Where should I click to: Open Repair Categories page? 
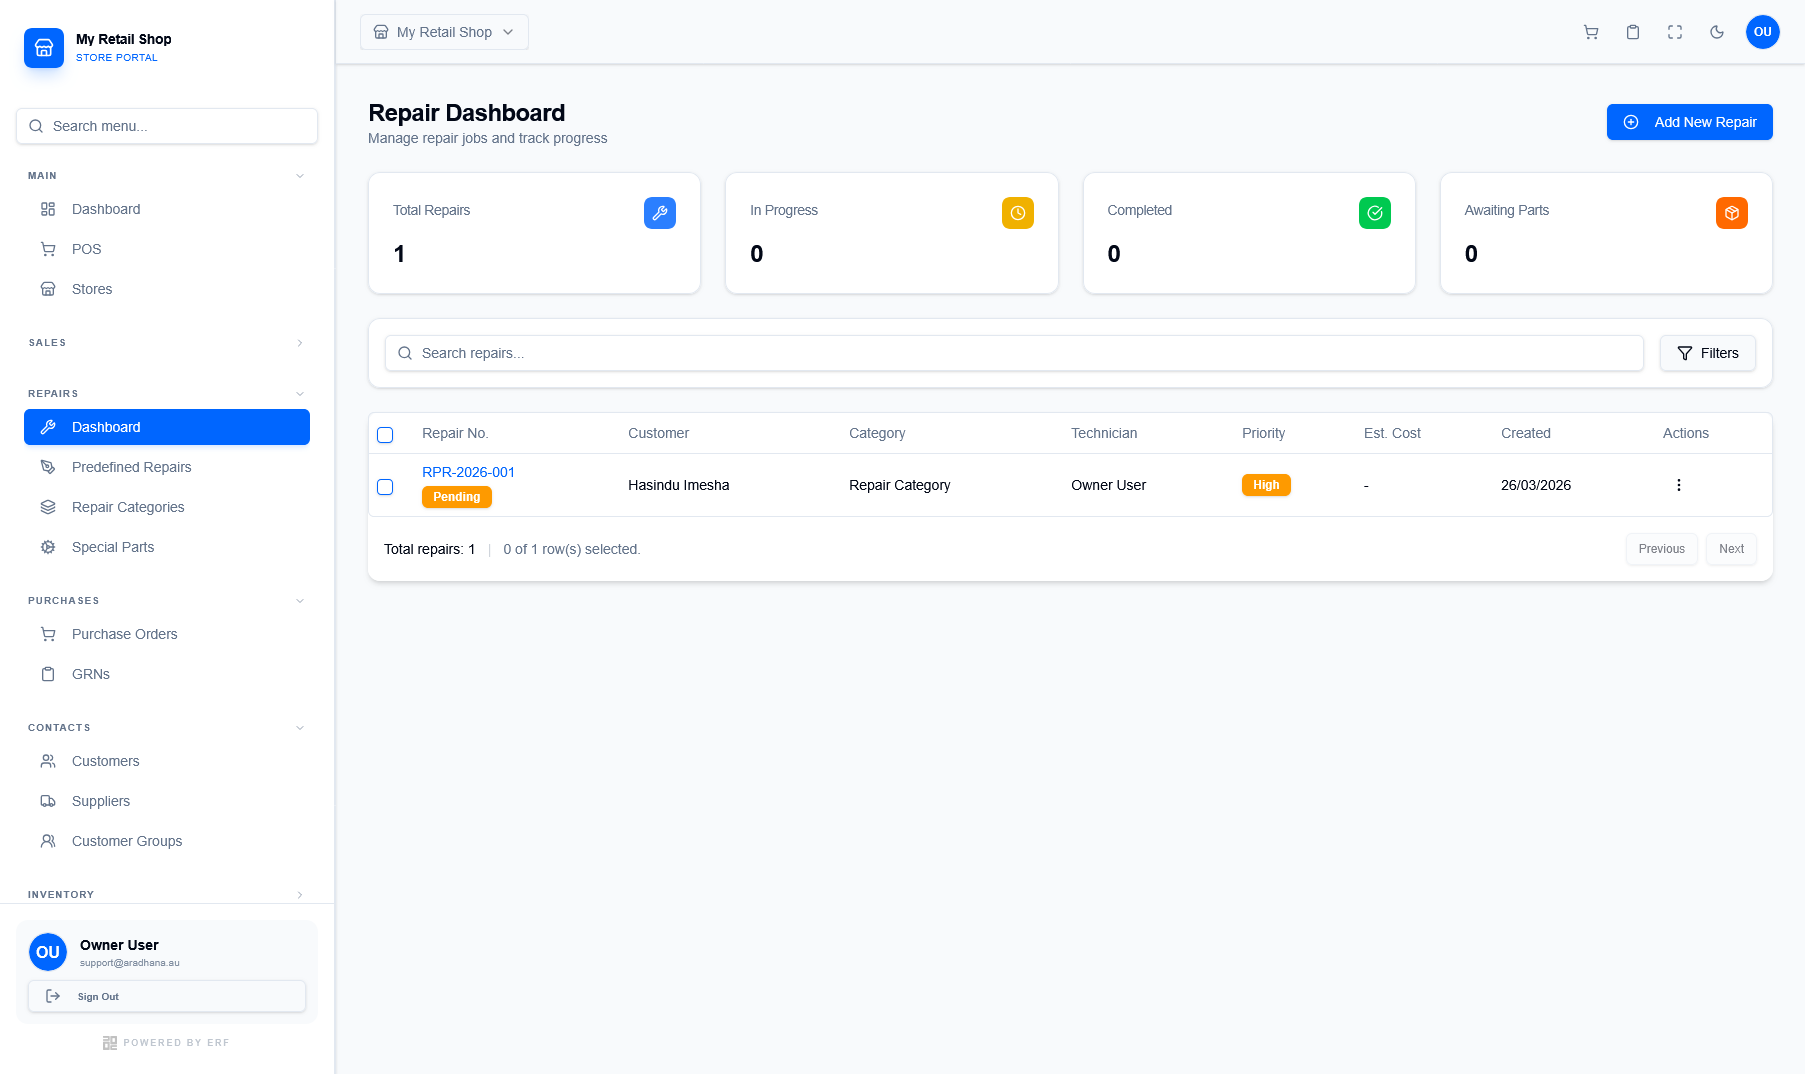[167, 507]
